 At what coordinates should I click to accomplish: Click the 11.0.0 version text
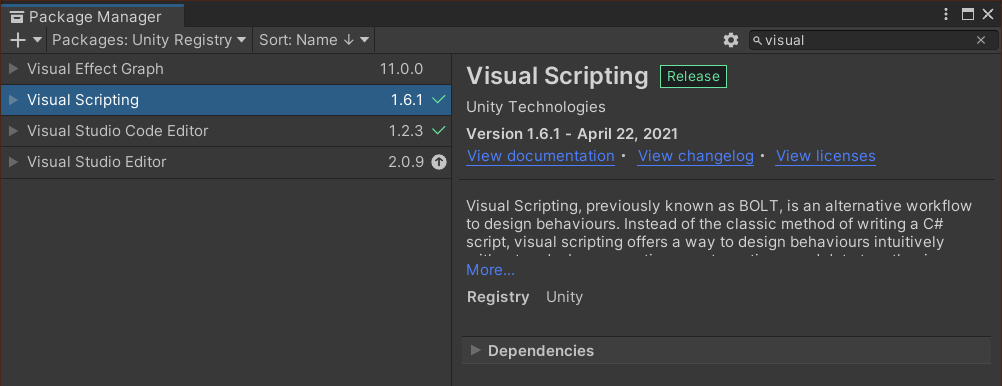coord(401,69)
